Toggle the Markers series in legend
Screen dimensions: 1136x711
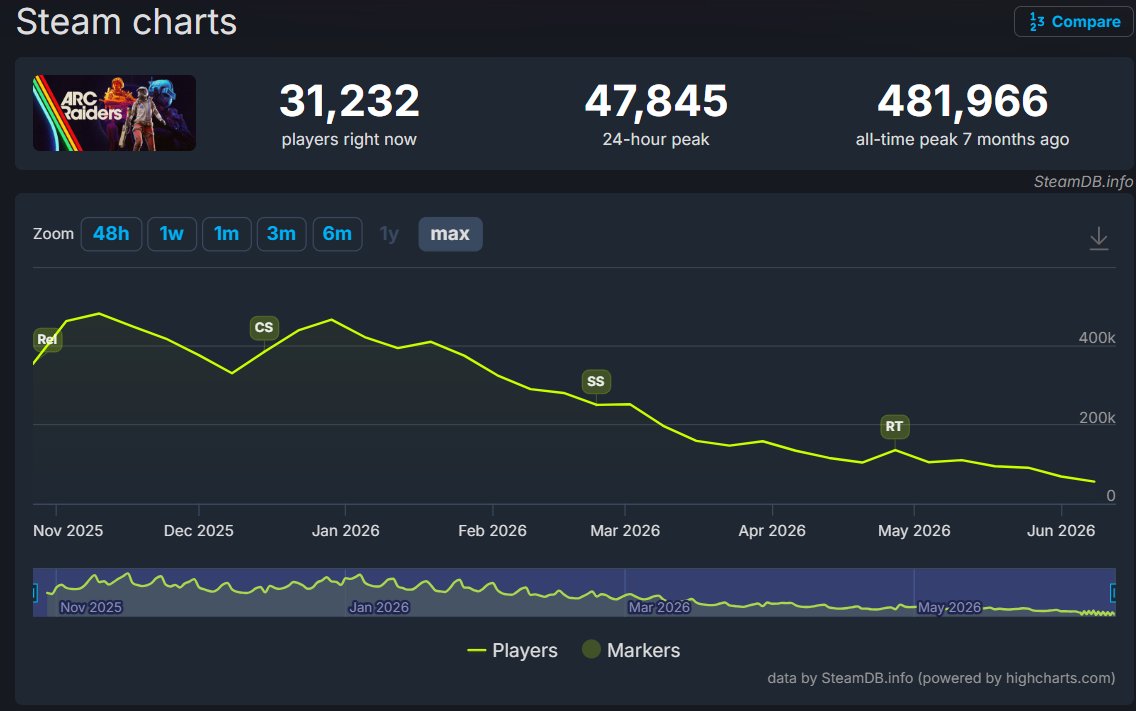click(x=631, y=650)
